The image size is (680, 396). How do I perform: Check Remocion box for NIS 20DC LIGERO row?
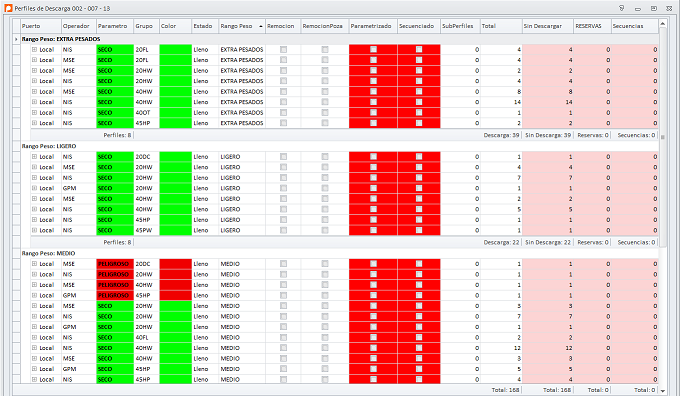[284, 157]
